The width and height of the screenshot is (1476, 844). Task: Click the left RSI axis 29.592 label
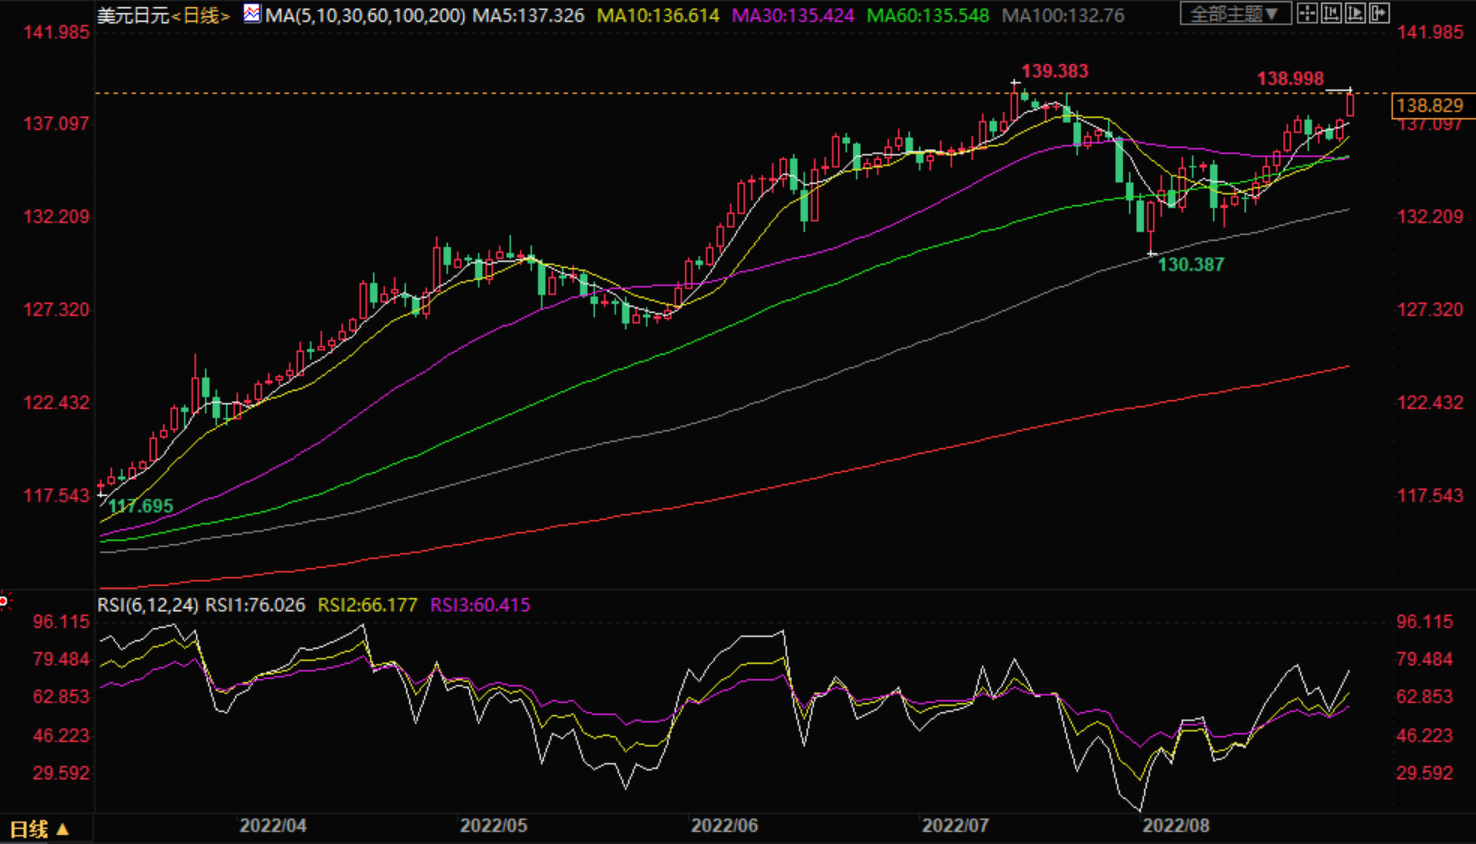tap(61, 773)
